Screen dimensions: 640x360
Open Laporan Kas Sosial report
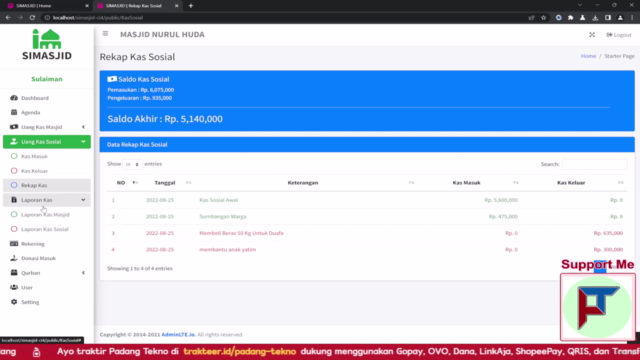click(x=47, y=229)
